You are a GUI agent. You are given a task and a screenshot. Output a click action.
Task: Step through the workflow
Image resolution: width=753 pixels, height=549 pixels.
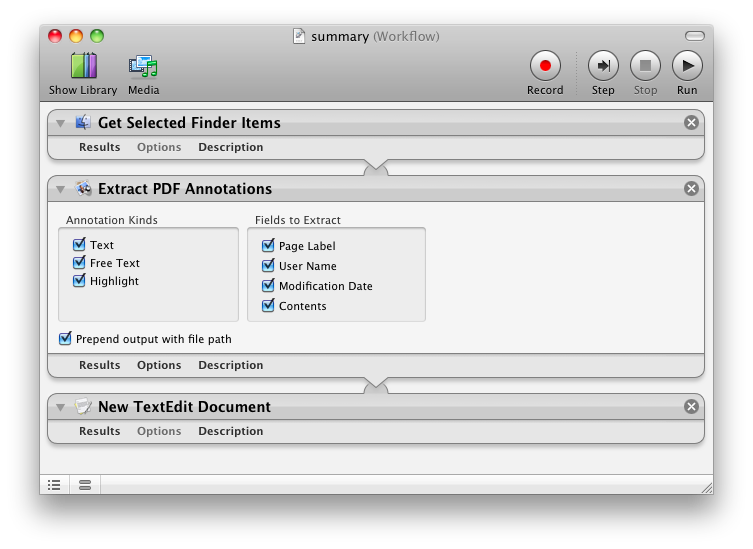coord(603,65)
